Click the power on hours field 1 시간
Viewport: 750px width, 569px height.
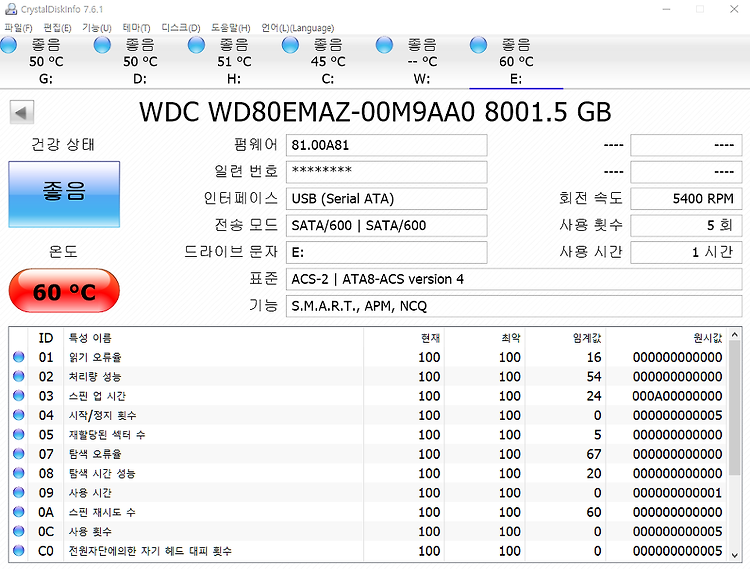pyautogui.click(x=686, y=252)
